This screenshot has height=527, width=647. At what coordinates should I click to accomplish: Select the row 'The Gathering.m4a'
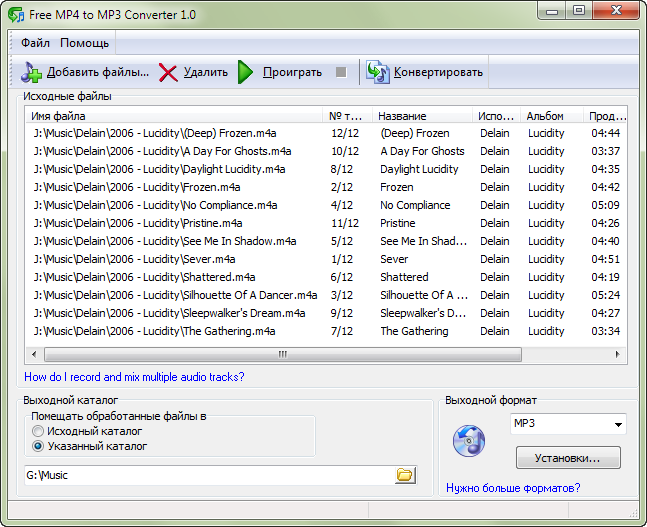326,331
